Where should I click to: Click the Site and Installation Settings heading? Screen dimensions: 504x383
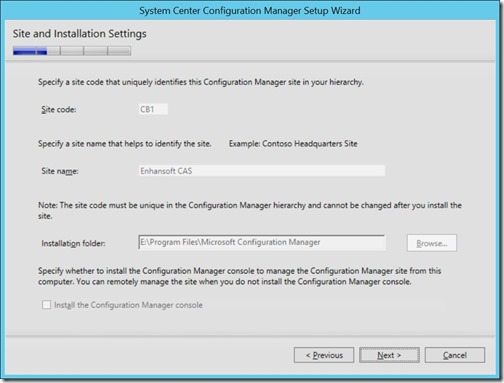click(79, 34)
